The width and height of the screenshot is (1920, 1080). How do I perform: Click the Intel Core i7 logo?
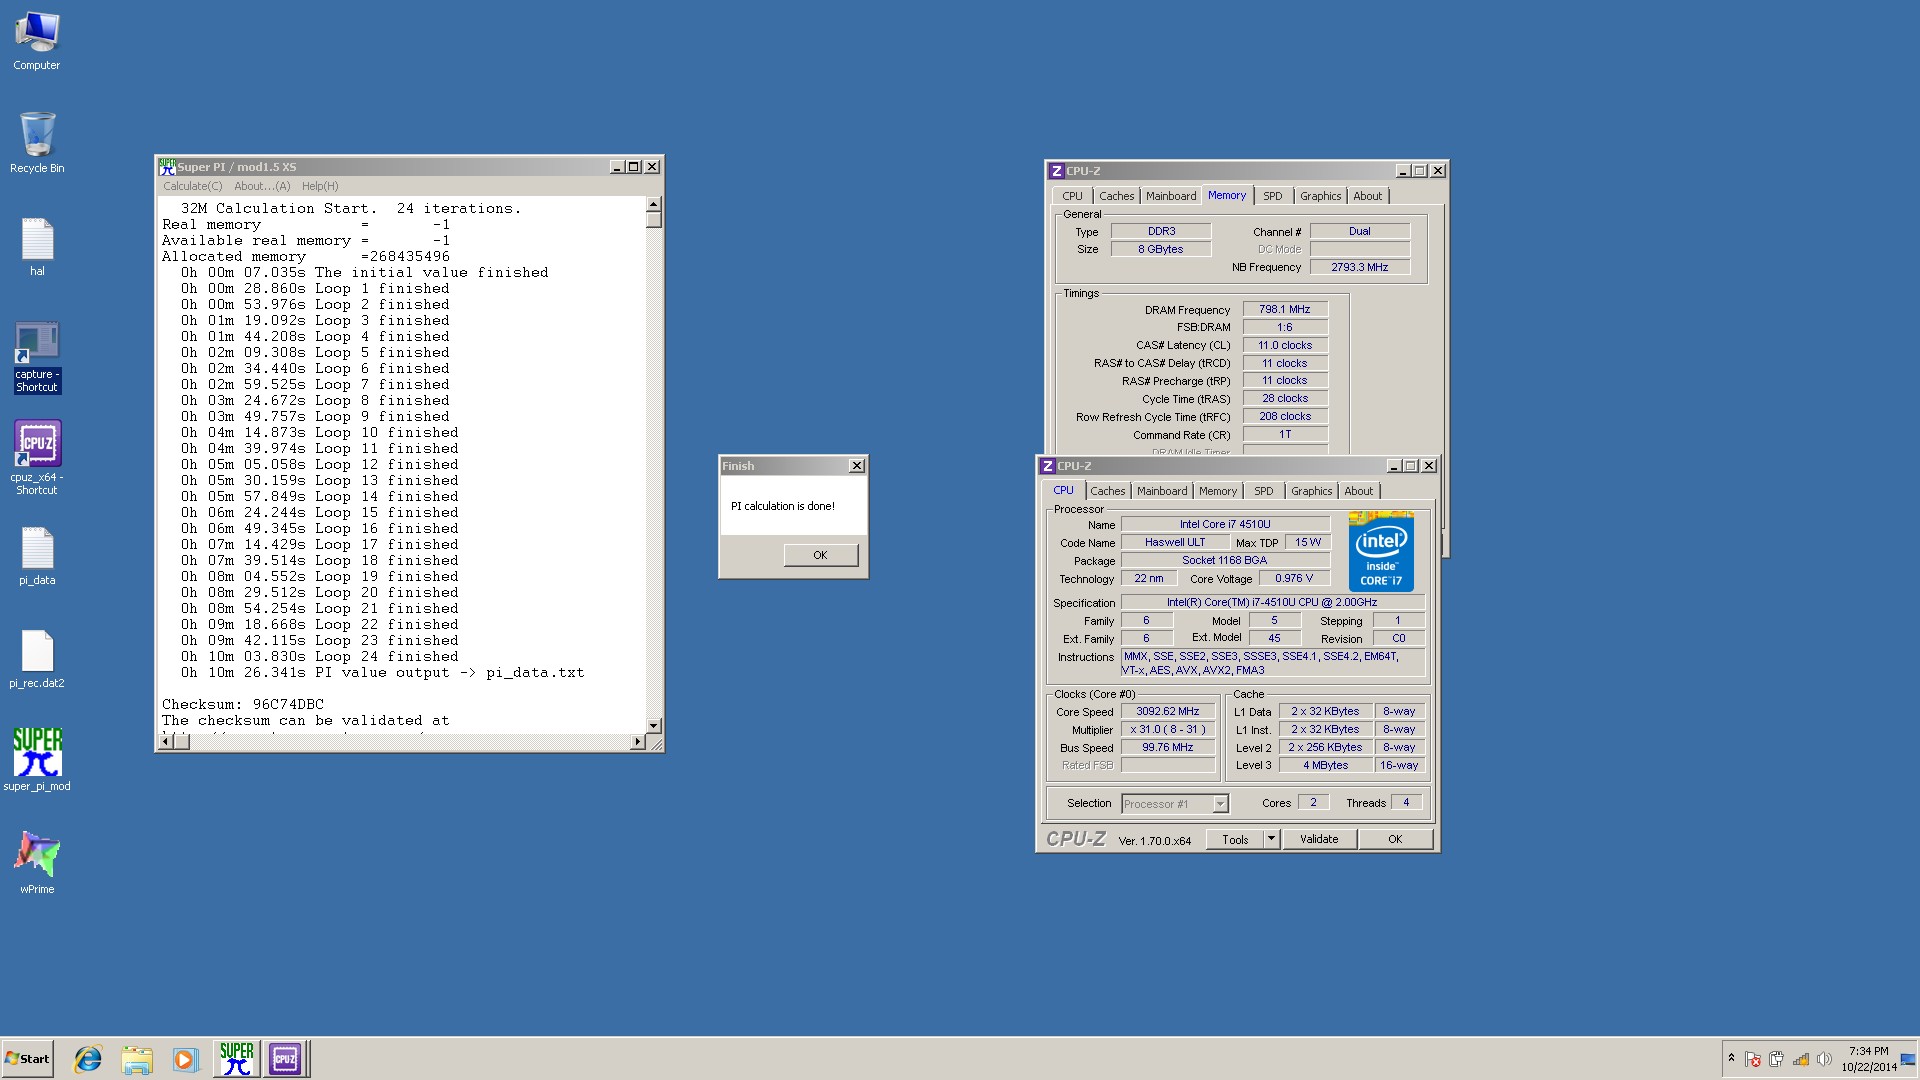[1381, 551]
